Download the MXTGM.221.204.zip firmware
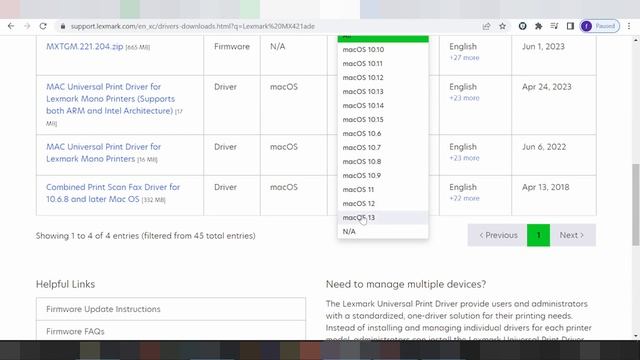 tap(84, 47)
